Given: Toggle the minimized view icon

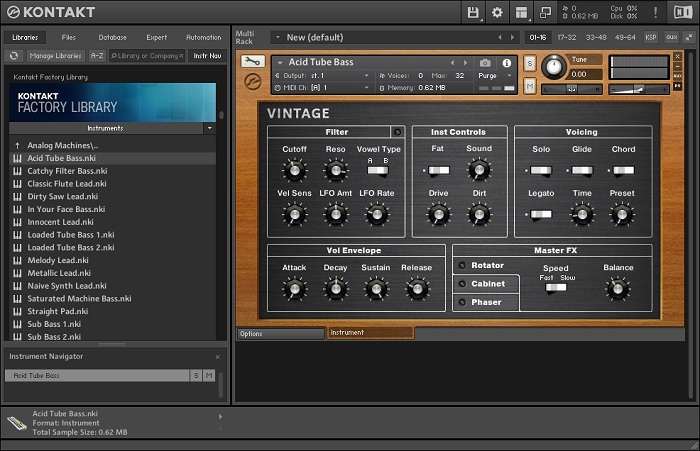Looking at the screenshot, I should [545, 12].
